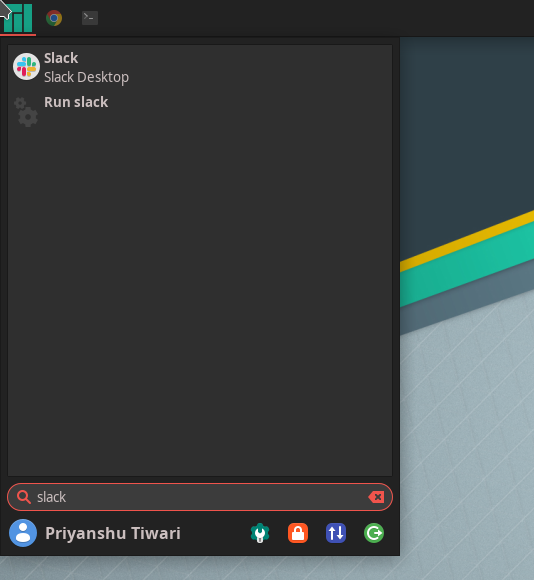Image resolution: width=534 pixels, height=580 pixels.
Task: Click the blue user avatar icon
Action: 23,533
